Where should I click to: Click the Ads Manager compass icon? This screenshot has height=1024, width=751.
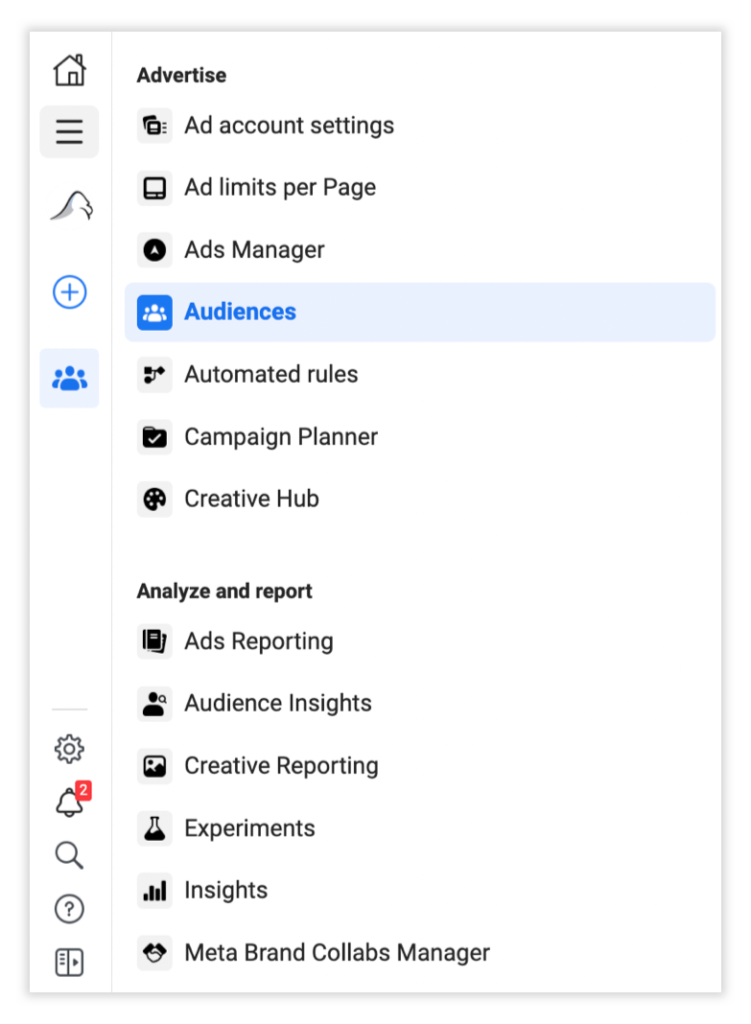155,250
